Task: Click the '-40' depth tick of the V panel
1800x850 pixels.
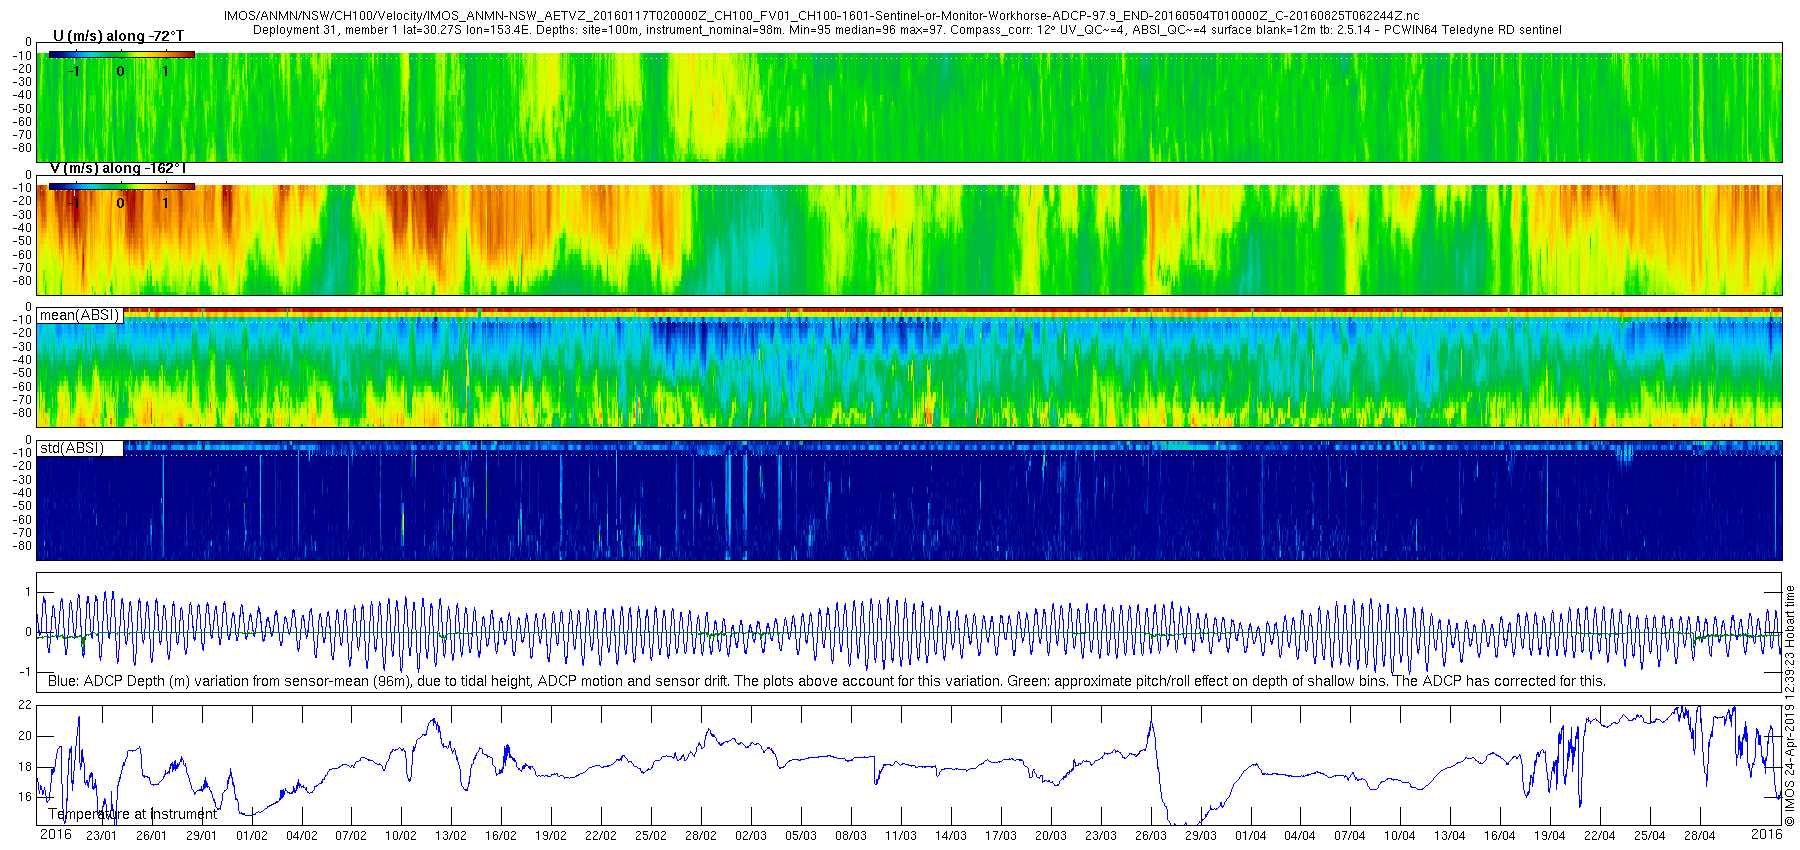Action: click(x=23, y=228)
